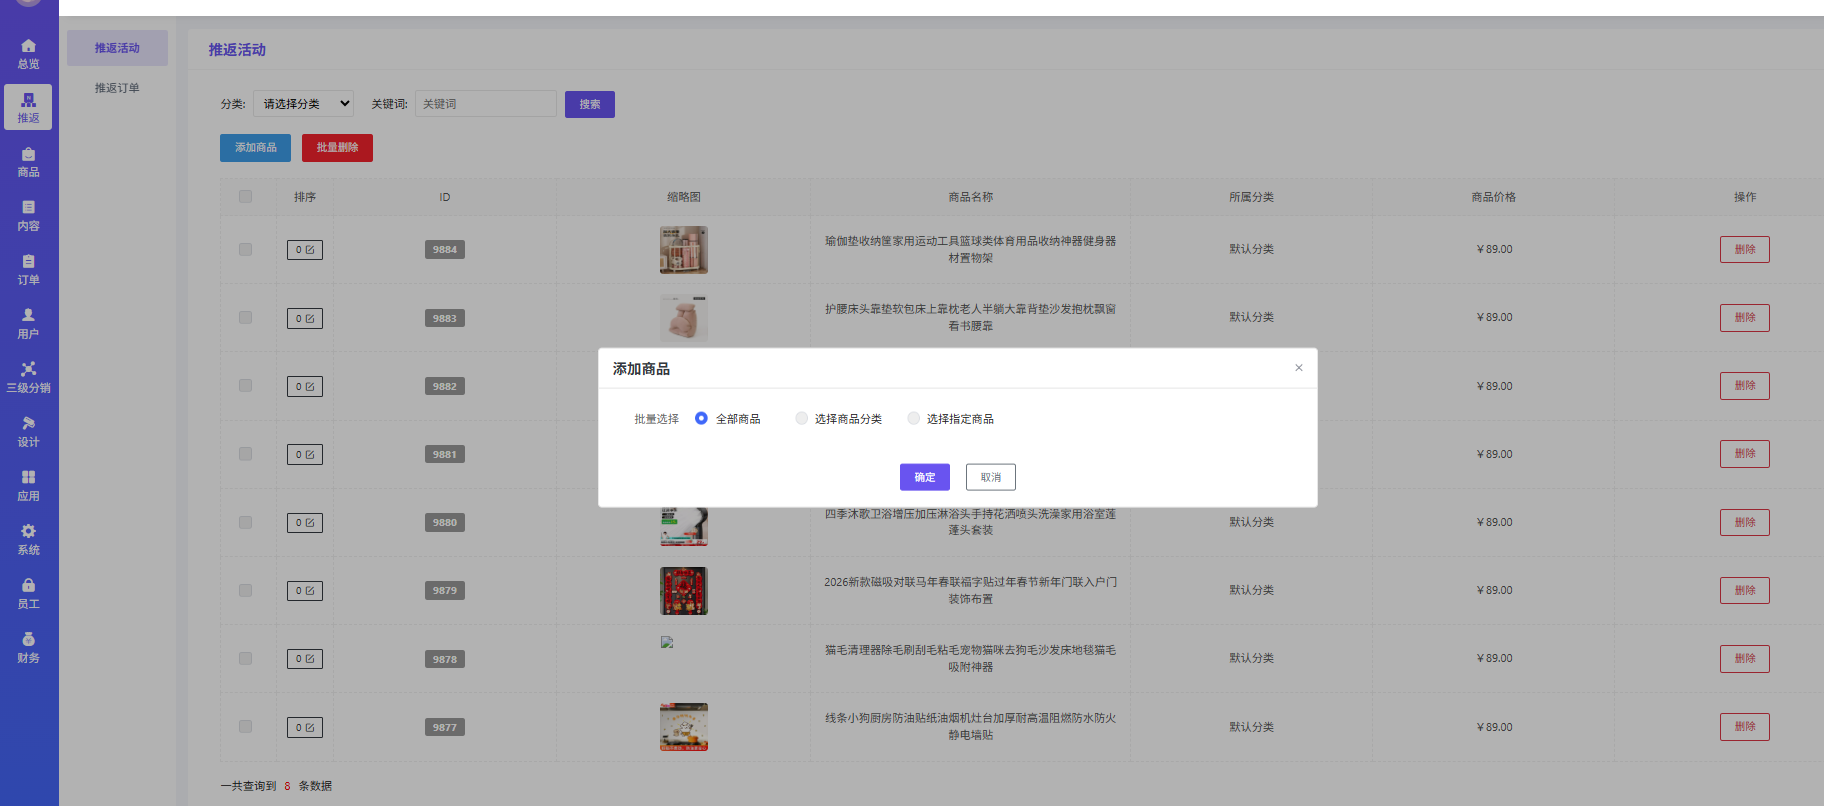1824x806 pixels.
Task: Close the 添加商品 dialog with X
Action: 1298,368
